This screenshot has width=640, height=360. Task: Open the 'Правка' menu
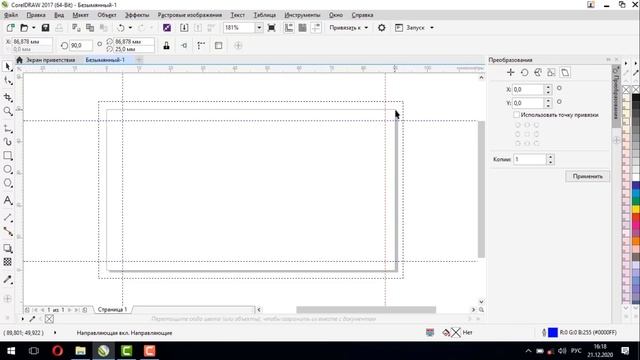click(x=36, y=15)
